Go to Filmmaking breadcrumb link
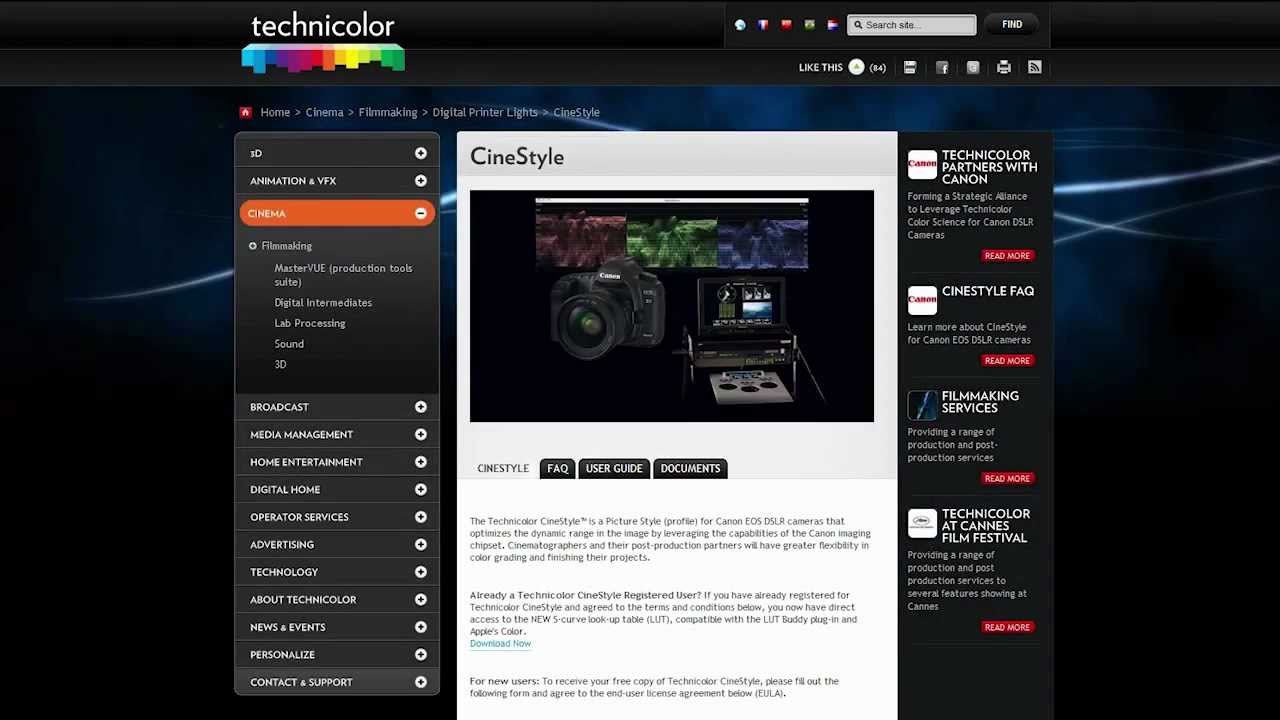The width and height of the screenshot is (1280, 720). pyautogui.click(x=388, y=112)
